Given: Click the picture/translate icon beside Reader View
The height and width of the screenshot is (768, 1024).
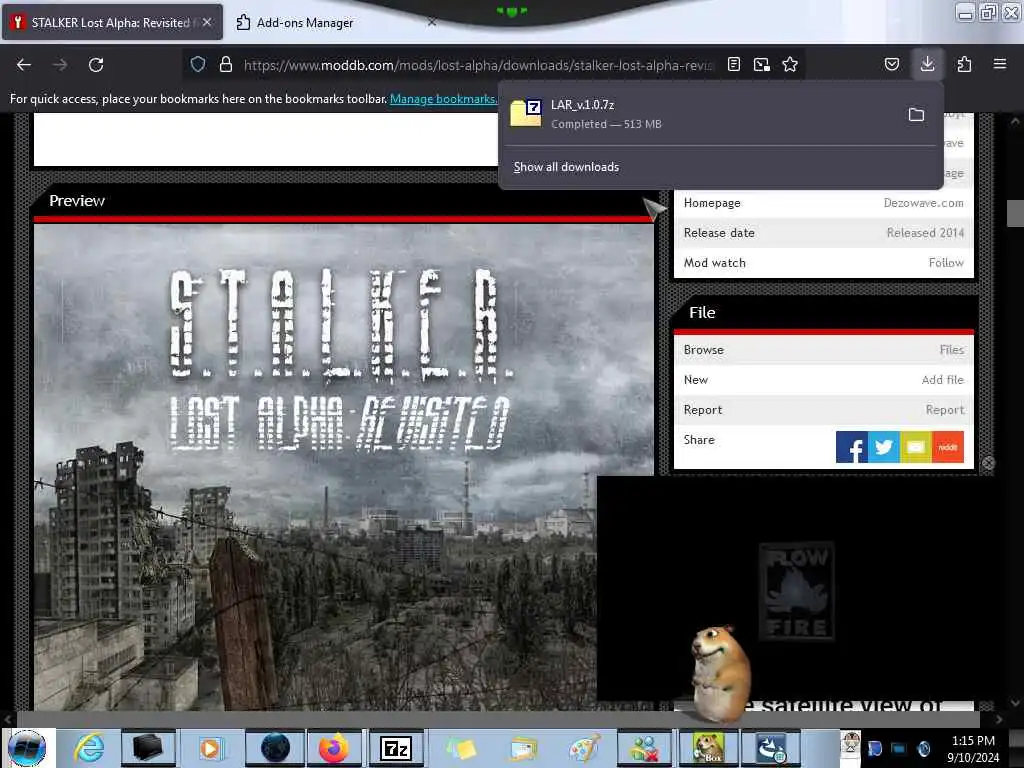Looking at the screenshot, I should (761, 64).
